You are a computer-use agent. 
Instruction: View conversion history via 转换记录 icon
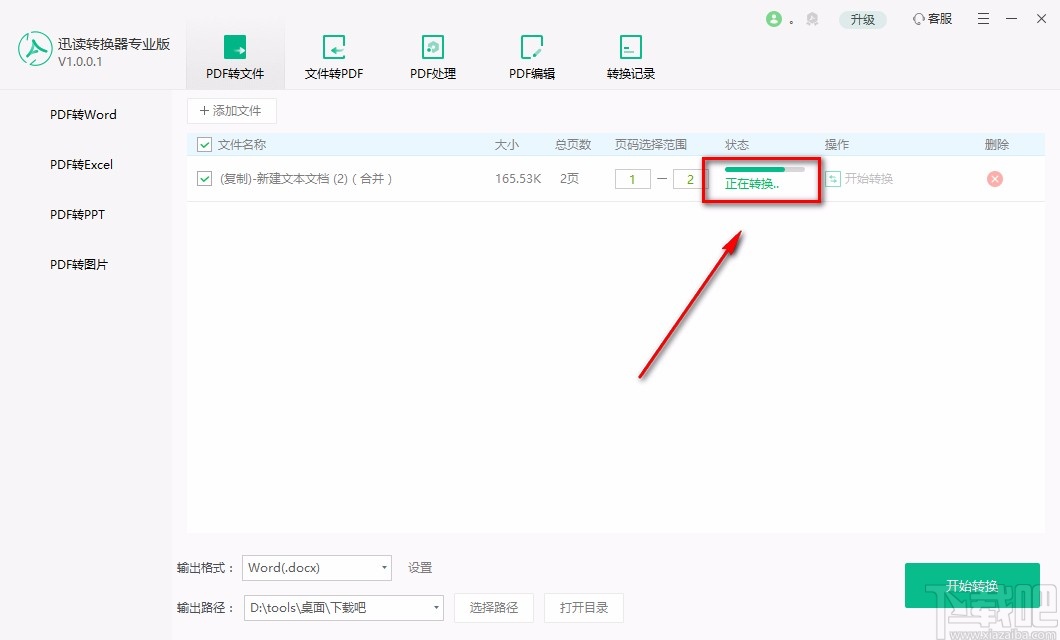click(x=630, y=46)
